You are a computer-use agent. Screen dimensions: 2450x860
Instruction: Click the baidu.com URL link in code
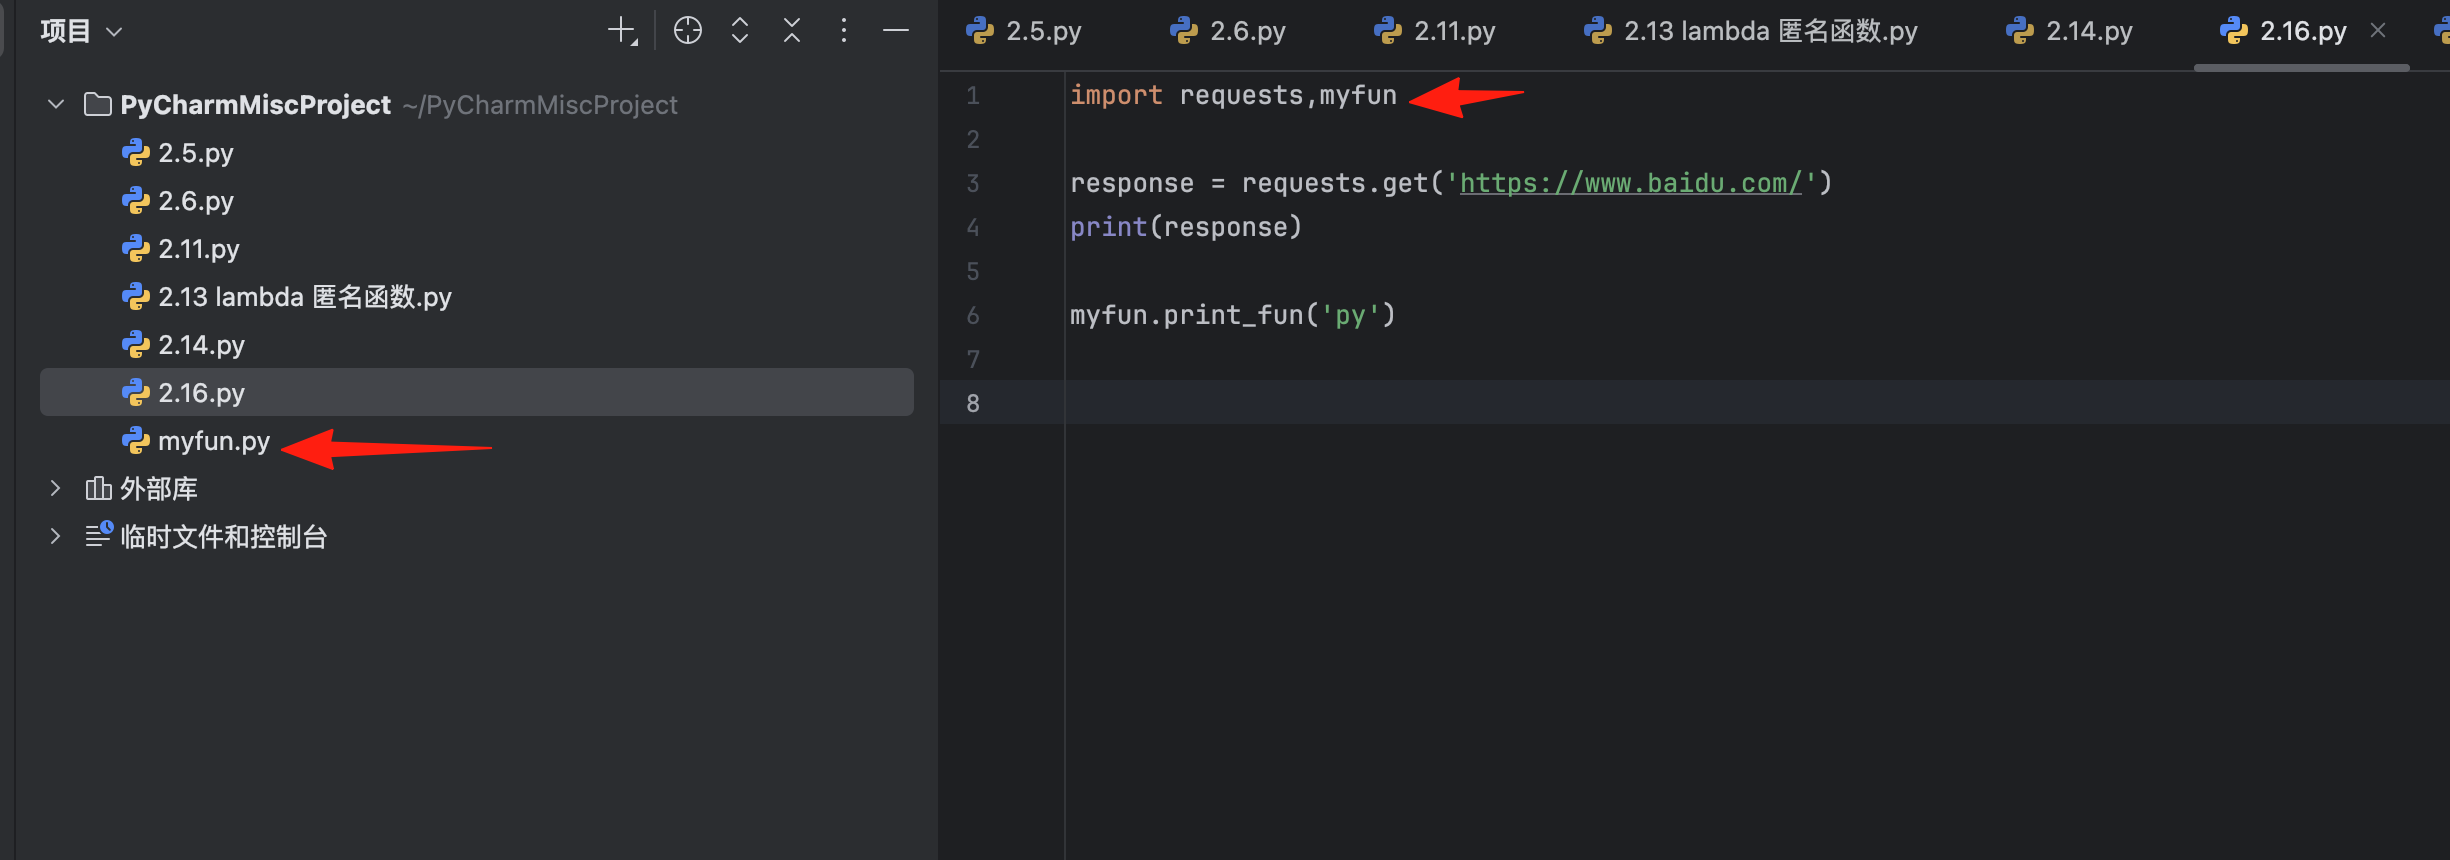1630,183
